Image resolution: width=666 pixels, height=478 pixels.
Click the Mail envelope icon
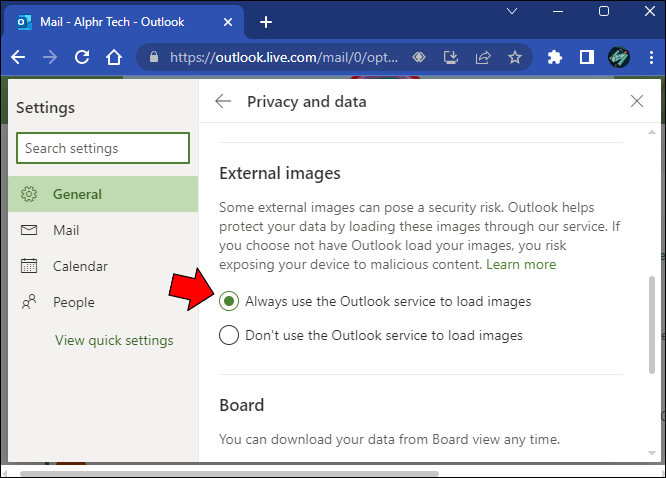[x=29, y=230]
